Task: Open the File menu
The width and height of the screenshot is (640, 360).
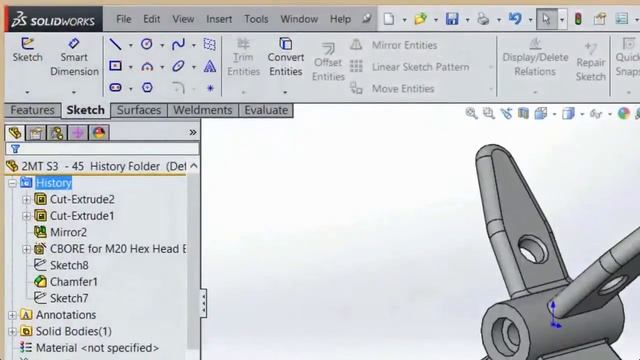Action: pos(124,19)
